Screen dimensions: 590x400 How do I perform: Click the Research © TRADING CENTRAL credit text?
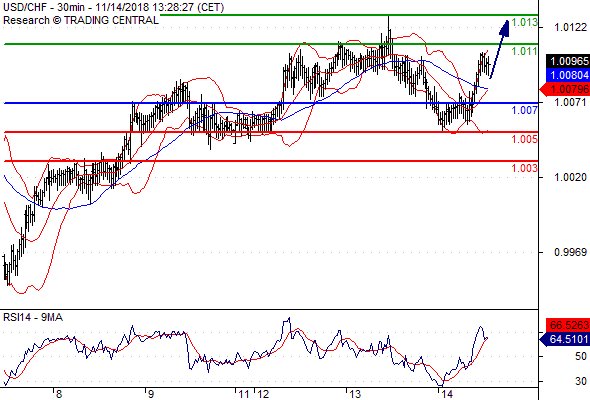tap(81, 20)
